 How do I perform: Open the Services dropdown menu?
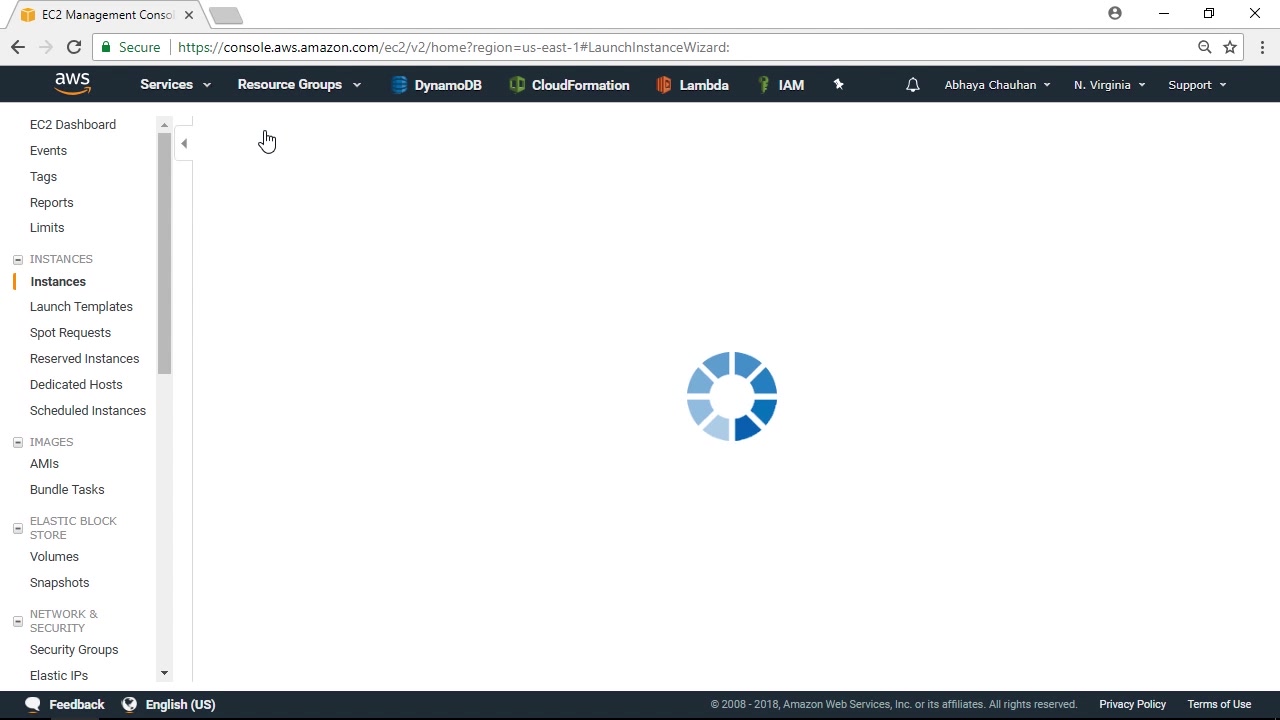point(176,85)
